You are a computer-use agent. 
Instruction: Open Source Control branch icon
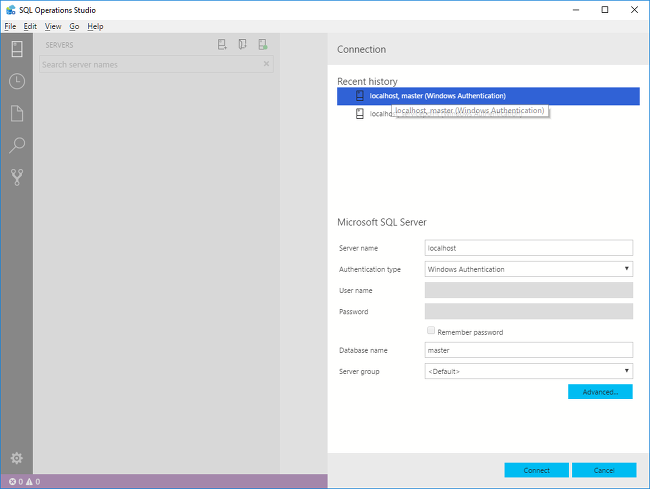coord(17,177)
